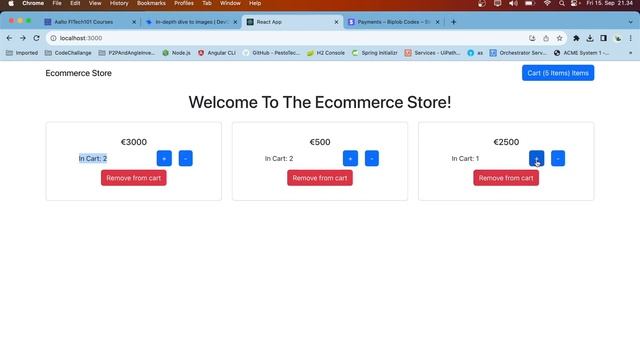Open the Chrome profile avatar
Viewport: 640px width, 360px height.
coord(618,38)
